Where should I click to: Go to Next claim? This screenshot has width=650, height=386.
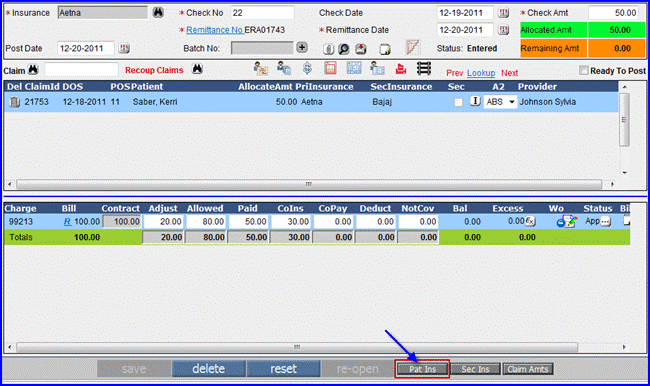[509, 73]
